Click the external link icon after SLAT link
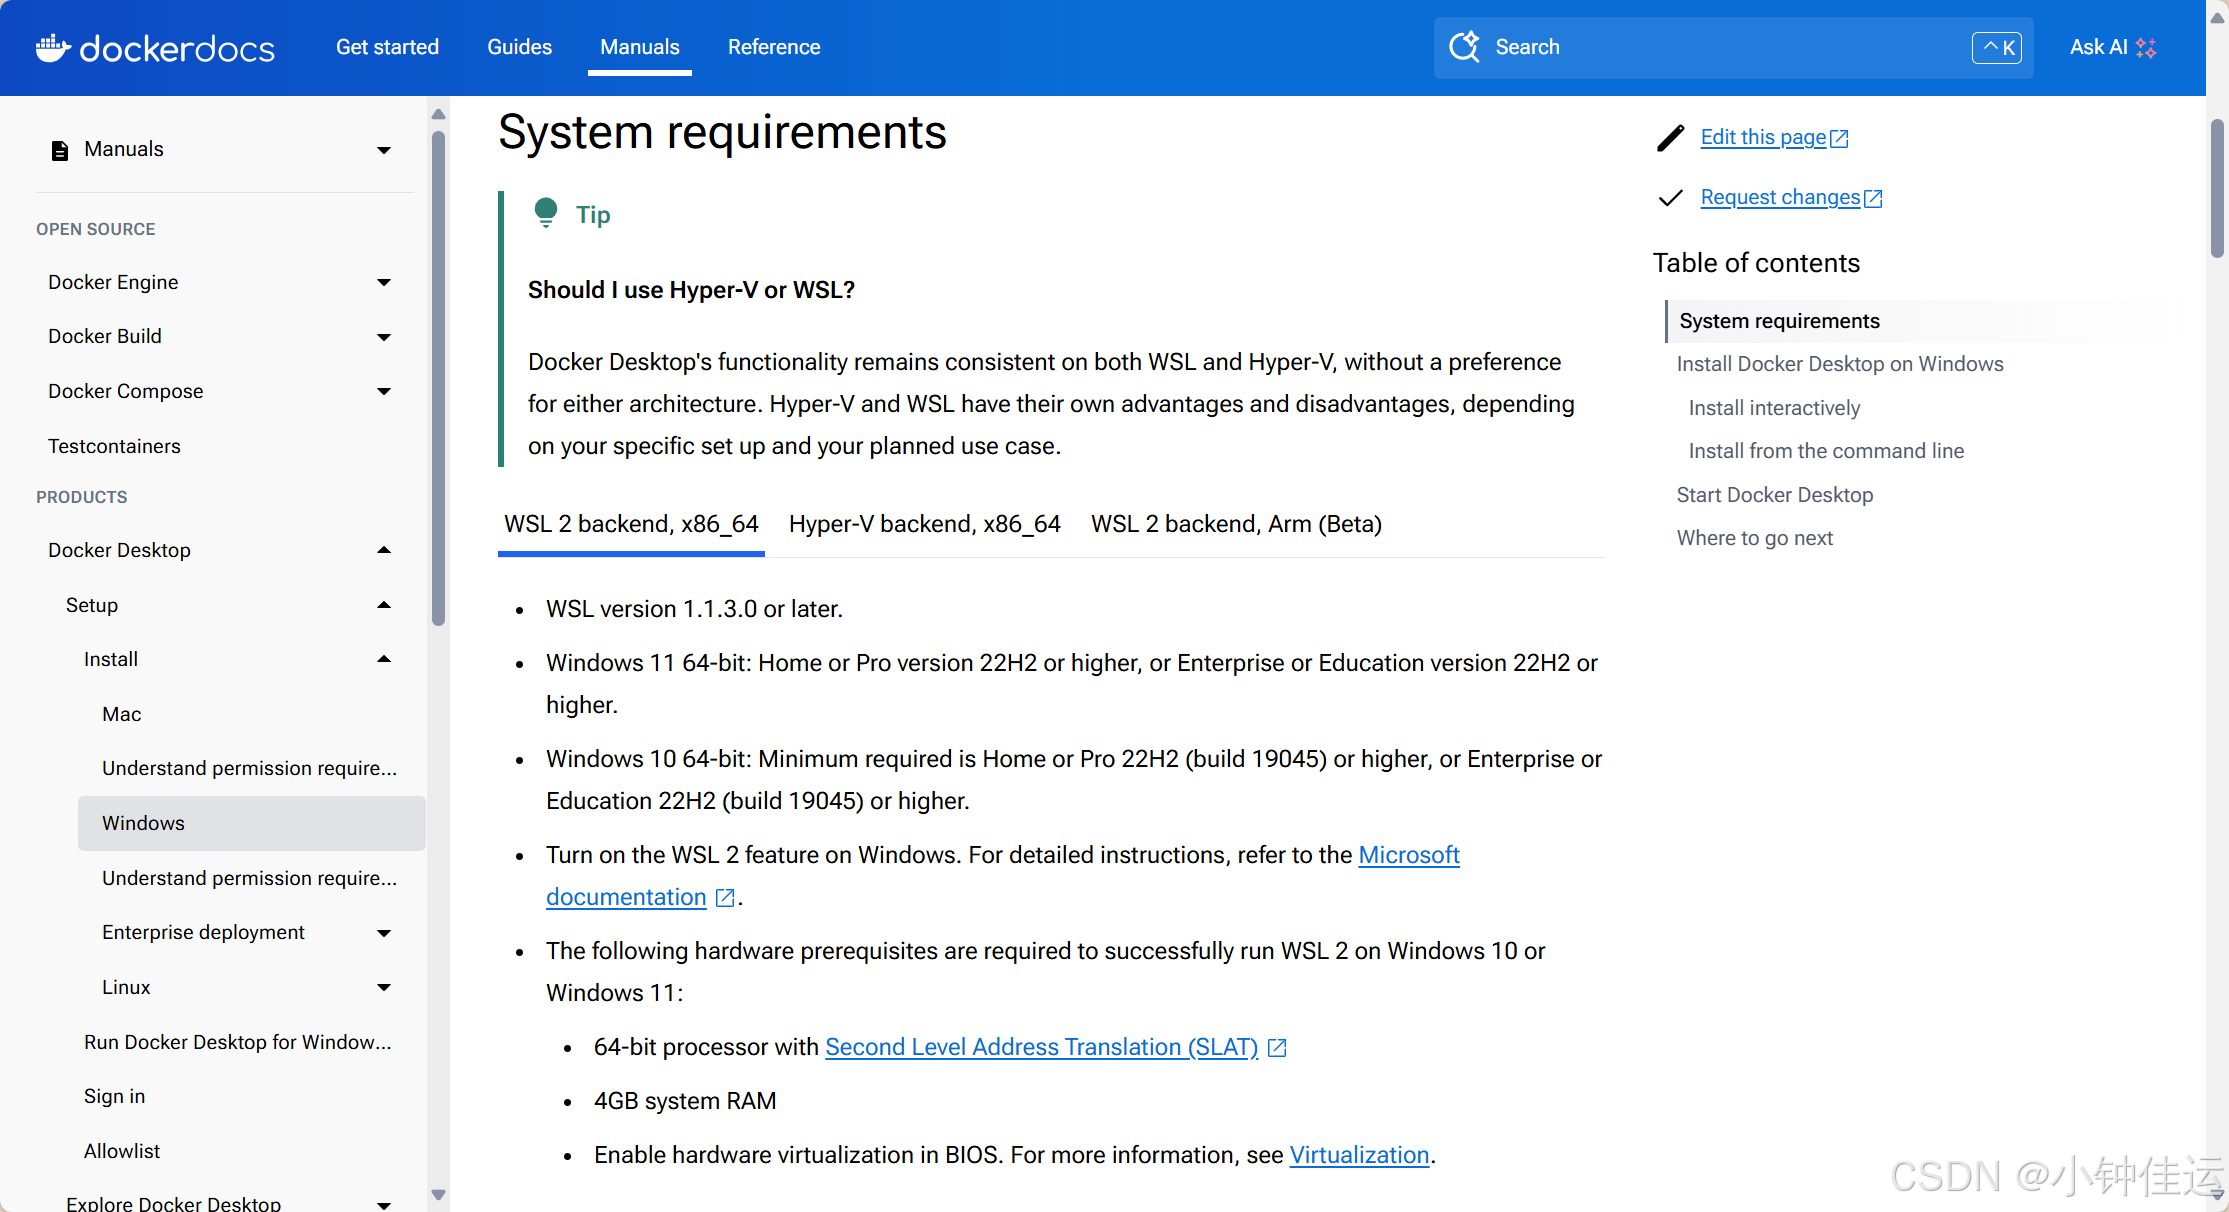The image size is (2229, 1212). click(x=1277, y=1047)
